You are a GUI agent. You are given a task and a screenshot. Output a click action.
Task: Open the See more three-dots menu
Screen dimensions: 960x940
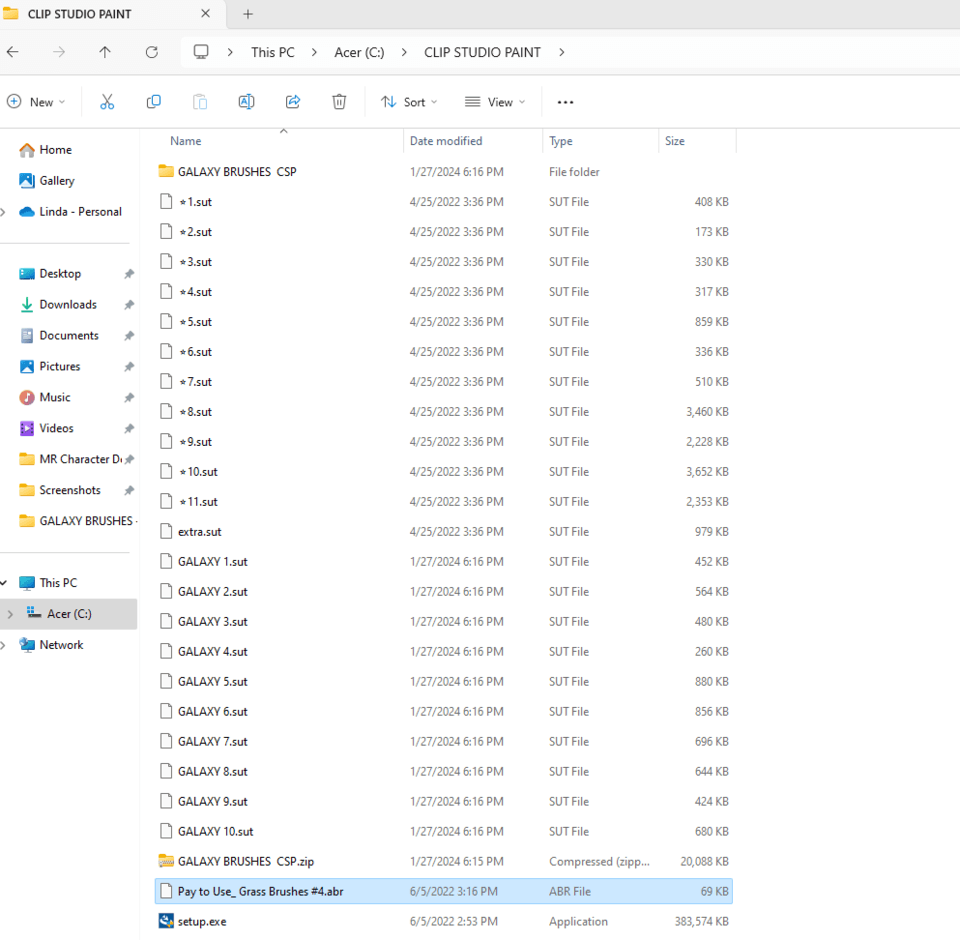click(x=565, y=102)
